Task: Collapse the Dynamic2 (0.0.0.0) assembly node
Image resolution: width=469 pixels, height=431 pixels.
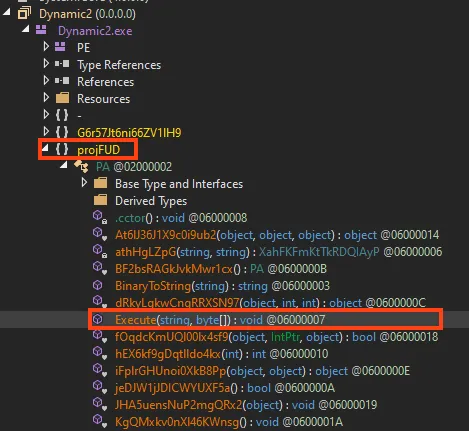Action: (6, 13)
